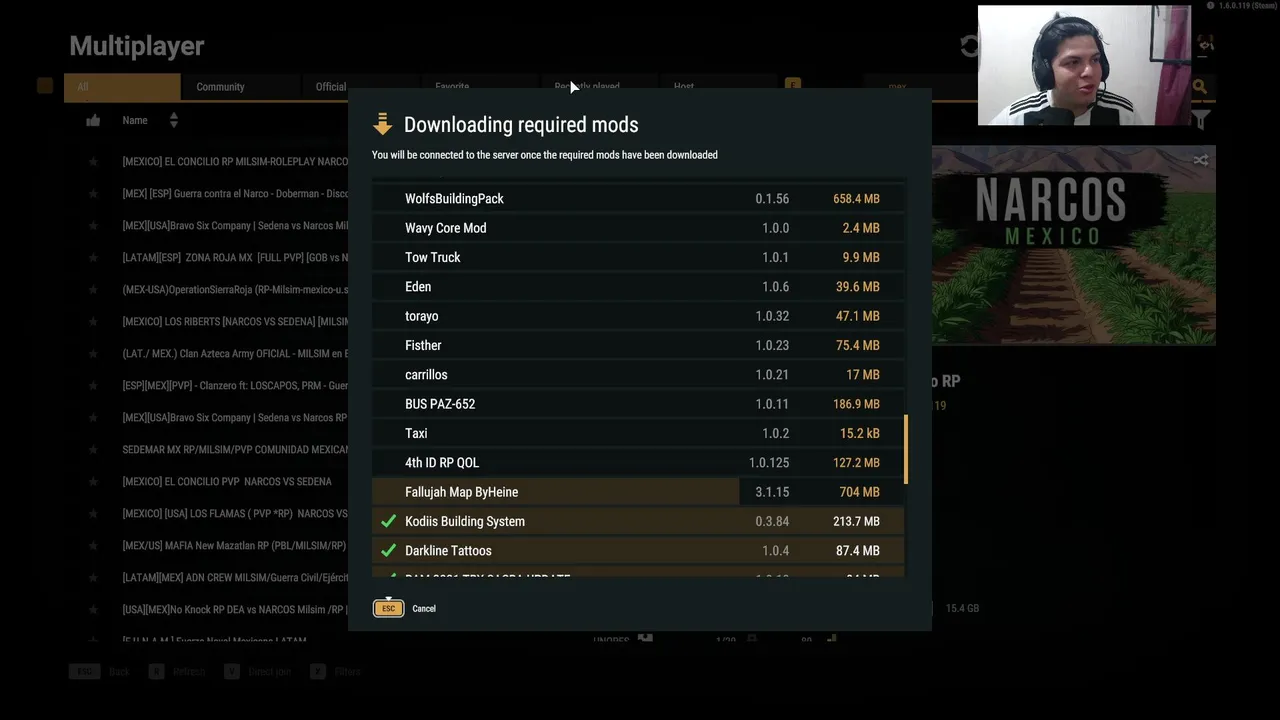Click the Multiplayer page title
Viewport: 1280px width, 720px height.
pos(137,46)
